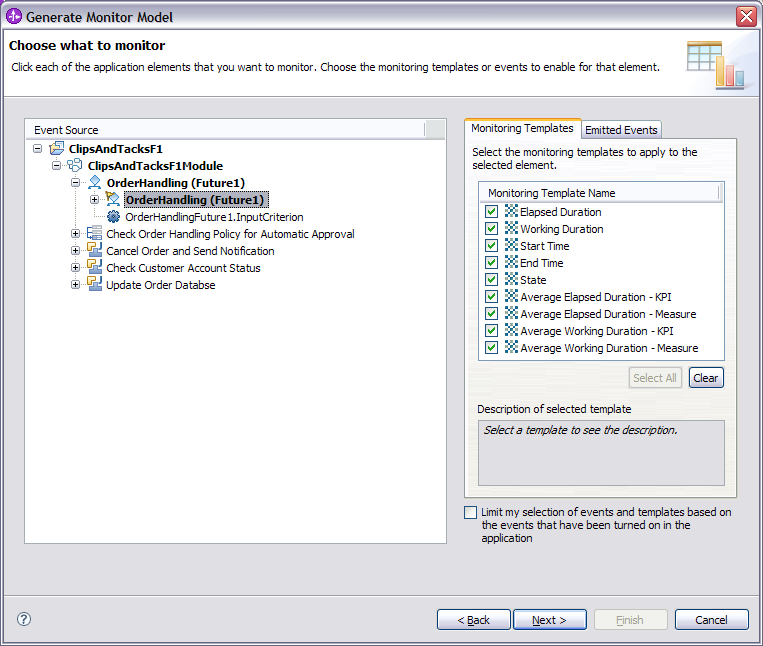Click the Event Source column header
This screenshot has height=646, width=763.
(227, 130)
